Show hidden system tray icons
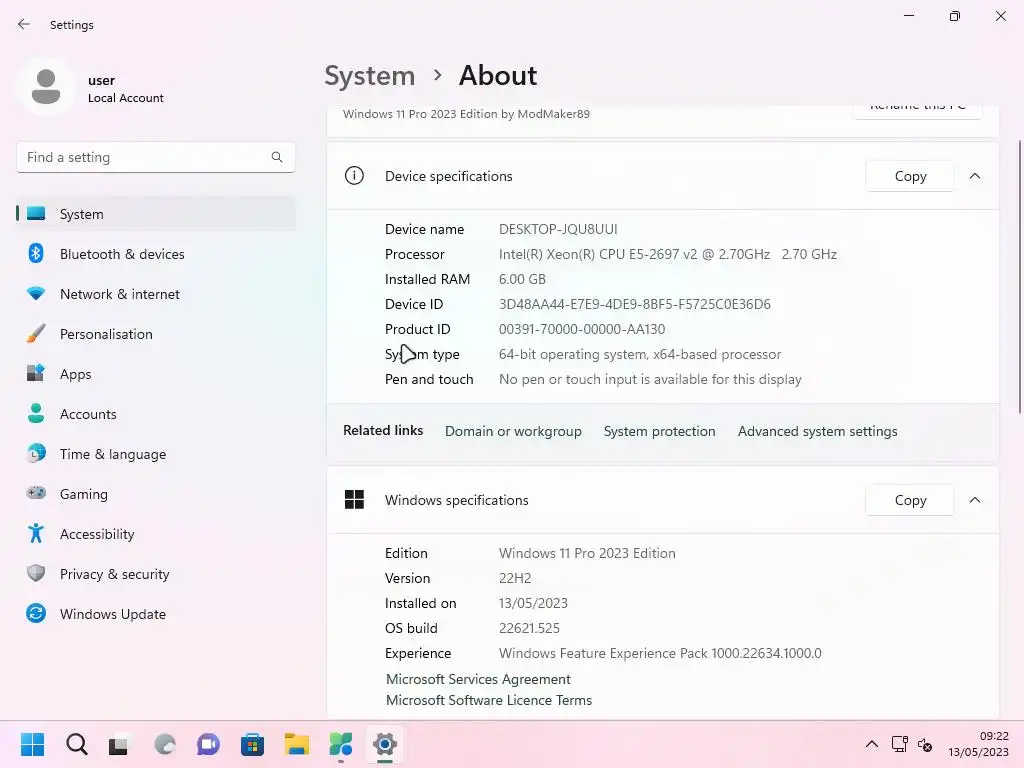1024x768 pixels. coord(871,744)
